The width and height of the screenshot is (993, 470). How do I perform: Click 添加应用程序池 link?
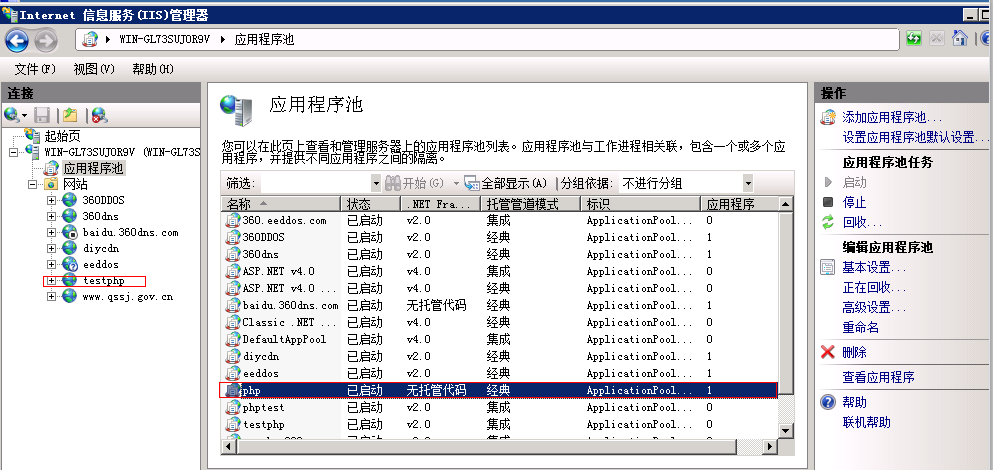click(x=884, y=117)
